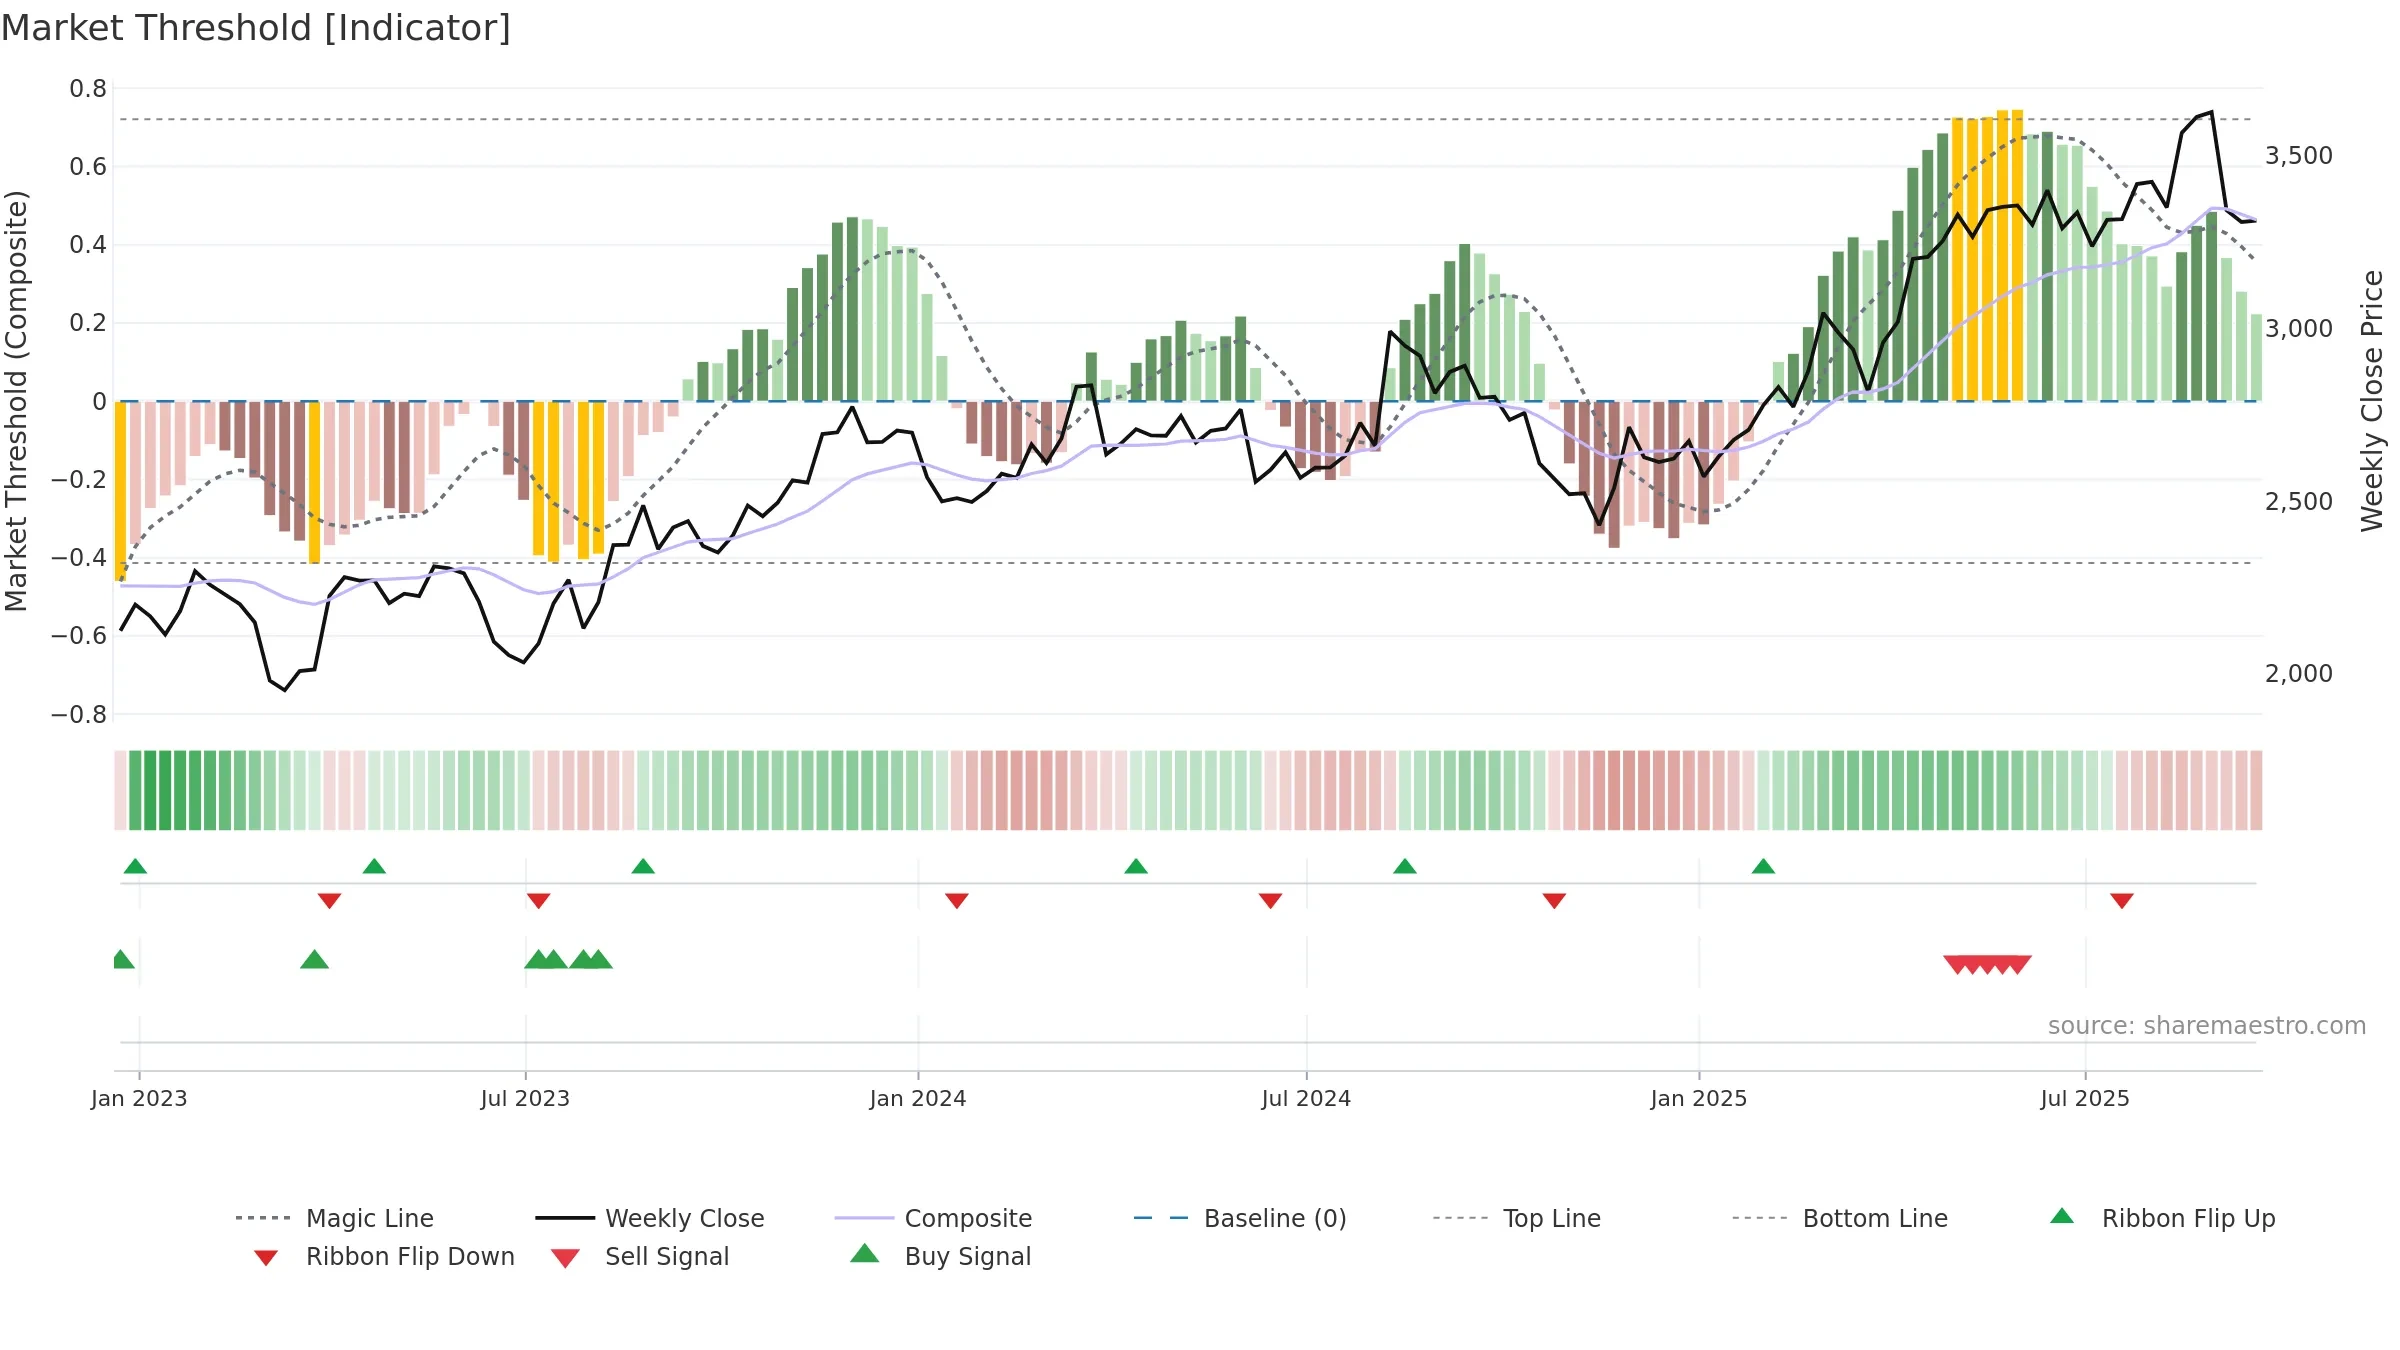
Task: Click the 'Weekly Close Price' axis title
Action: tap(2372, 400)
